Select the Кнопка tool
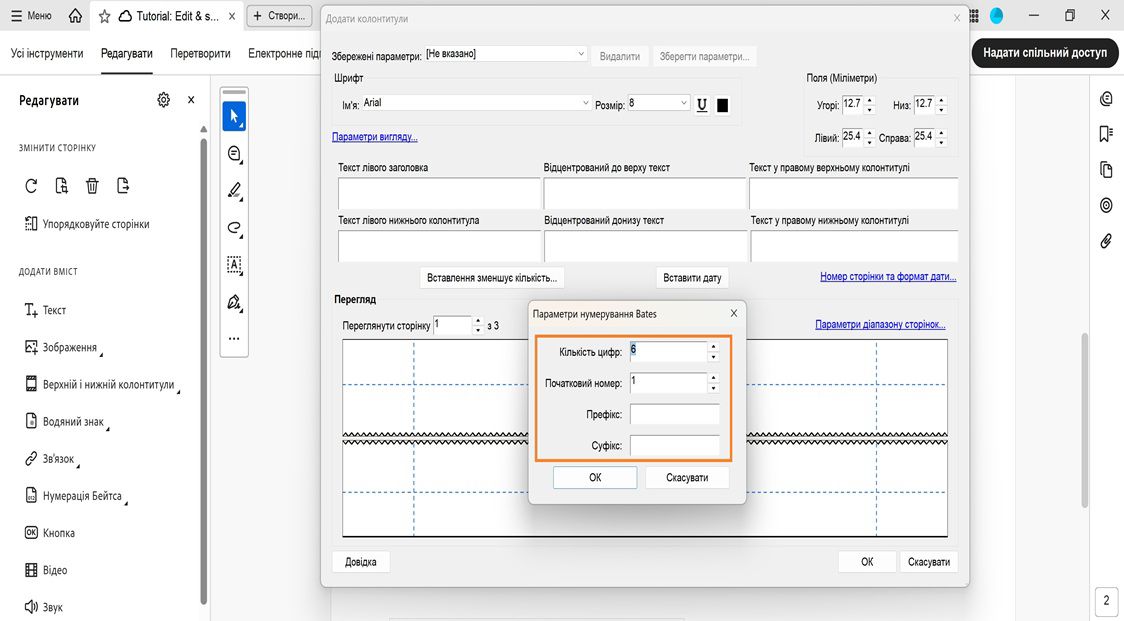1124x621 pixels. [49, 533]
